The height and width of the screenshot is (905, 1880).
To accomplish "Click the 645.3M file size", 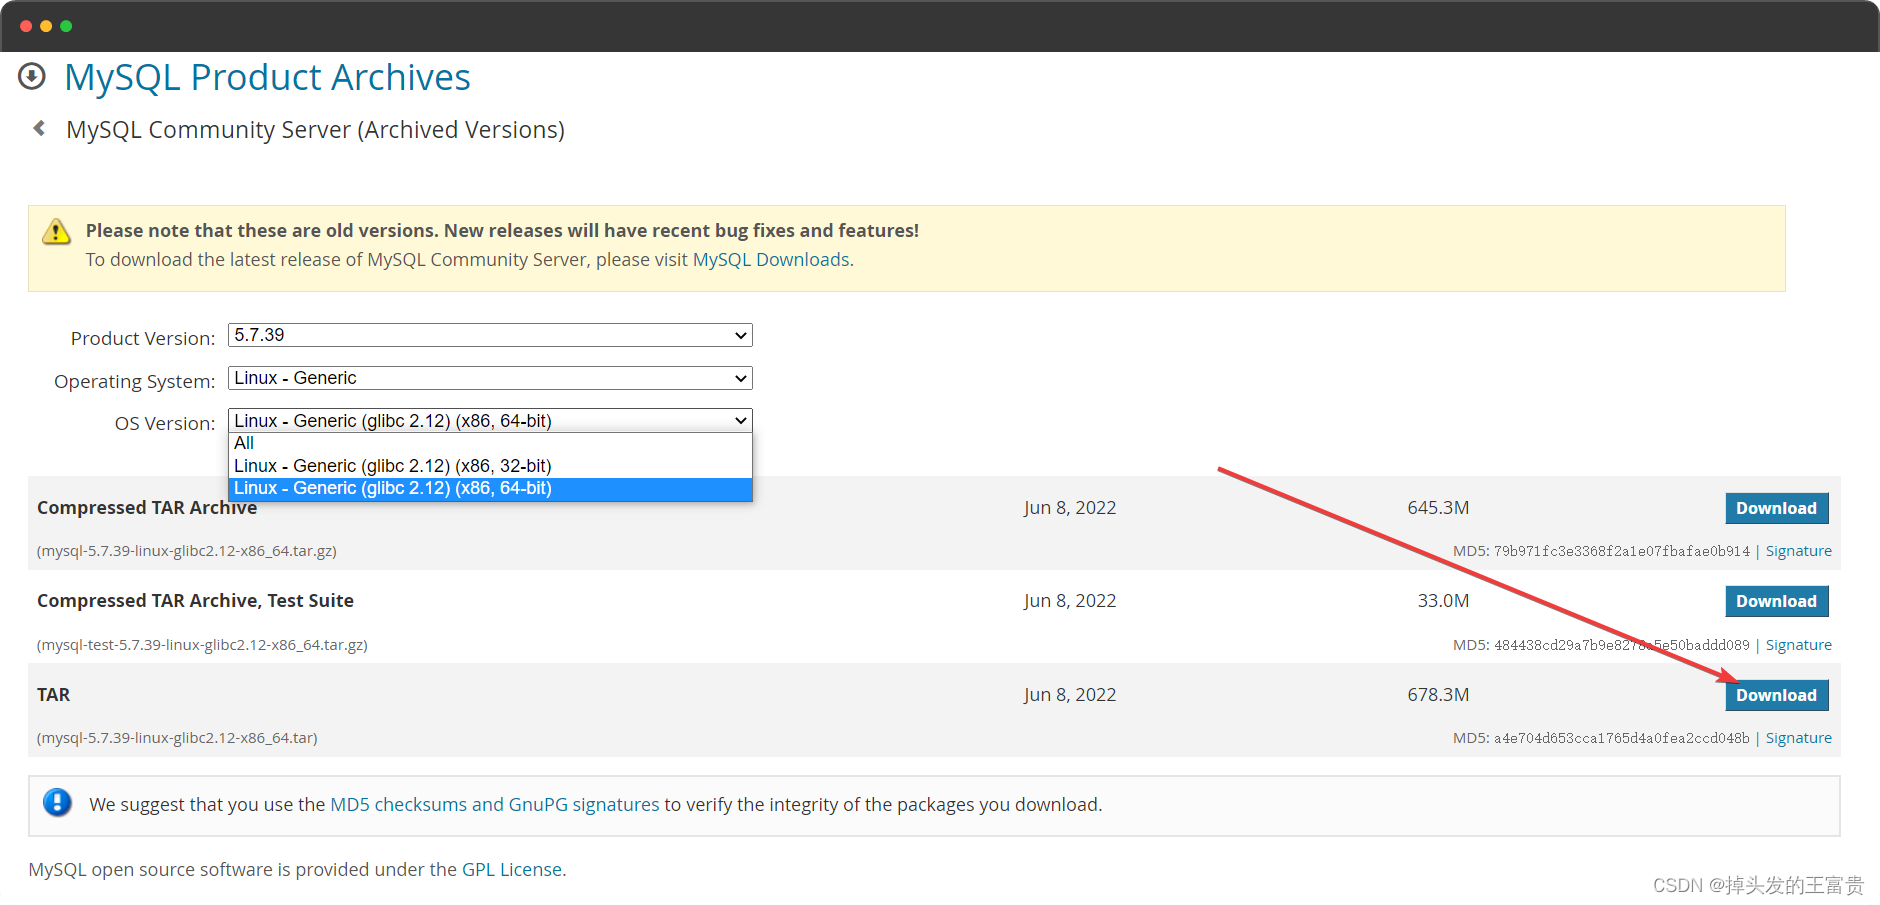I will [x=1438, y=508].
